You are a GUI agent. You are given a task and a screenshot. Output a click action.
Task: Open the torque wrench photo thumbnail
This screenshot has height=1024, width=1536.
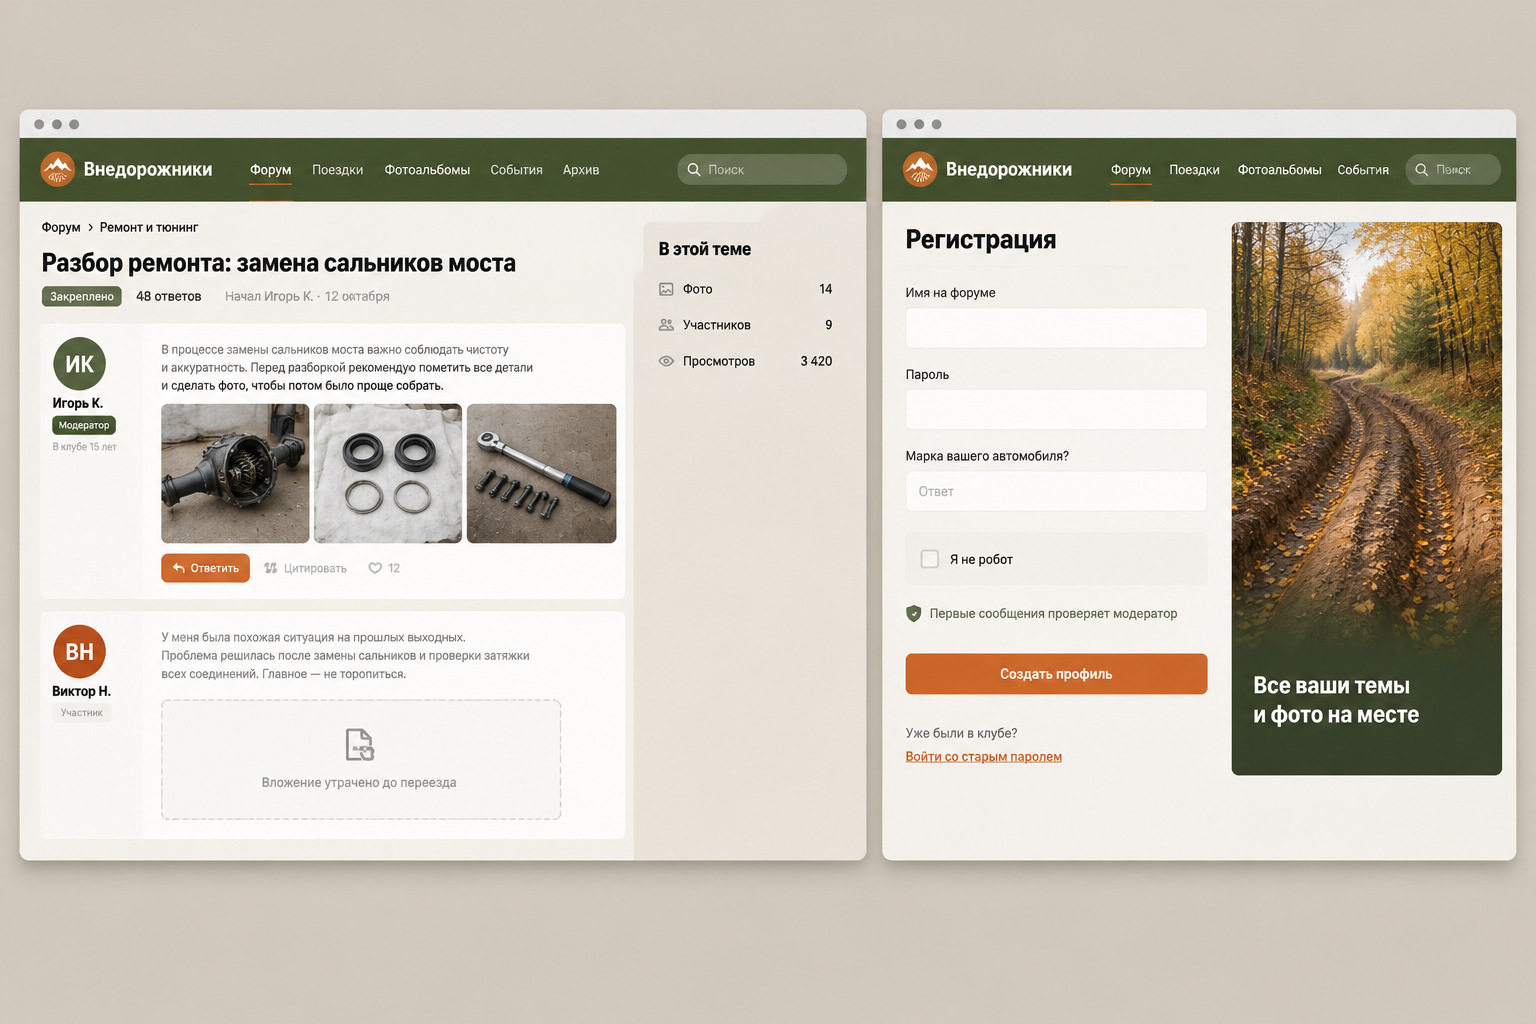[x=541, y=473]
